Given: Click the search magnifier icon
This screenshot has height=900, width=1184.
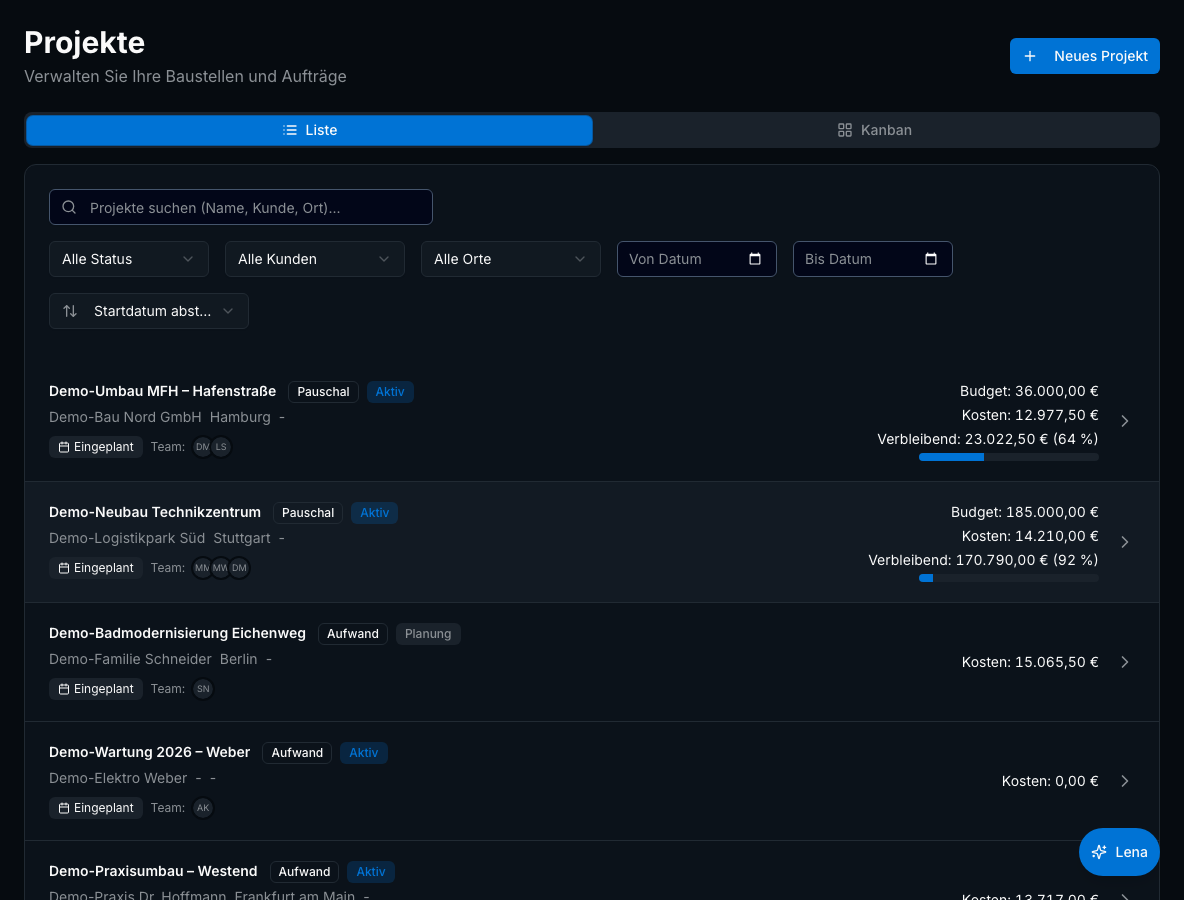Looking at the screenshot, I should point(69,207).
